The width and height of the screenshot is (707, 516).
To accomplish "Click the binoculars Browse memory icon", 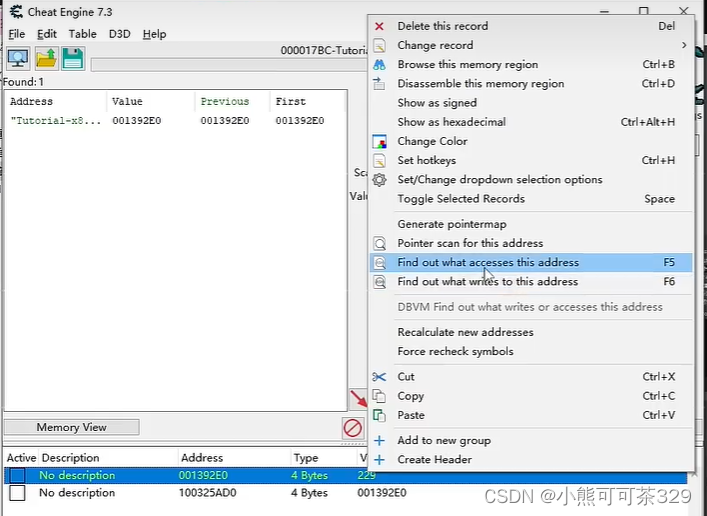I will tap(379, 64).
